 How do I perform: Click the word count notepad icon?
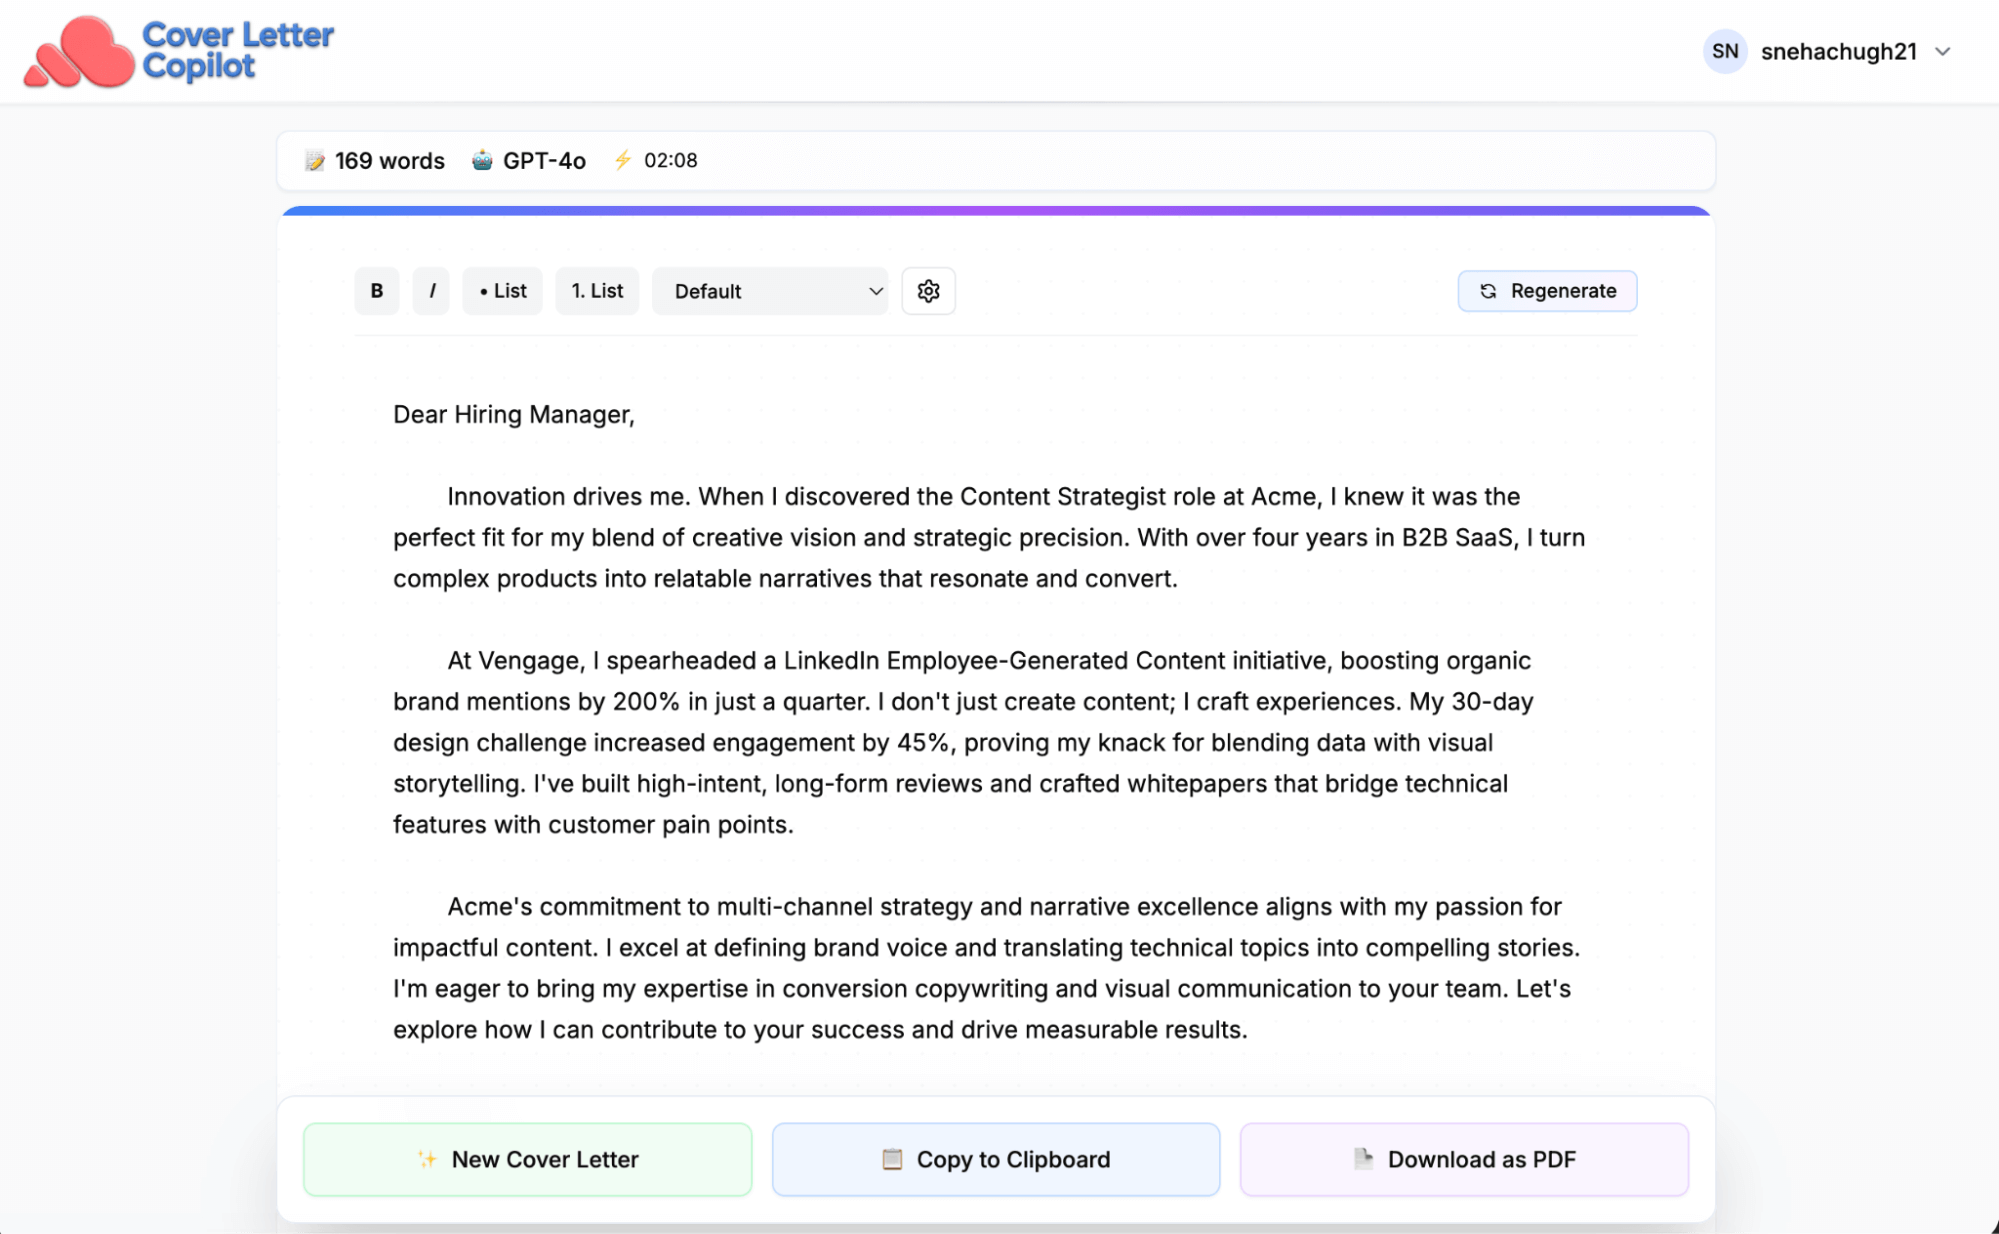click(x=315, y=161)
